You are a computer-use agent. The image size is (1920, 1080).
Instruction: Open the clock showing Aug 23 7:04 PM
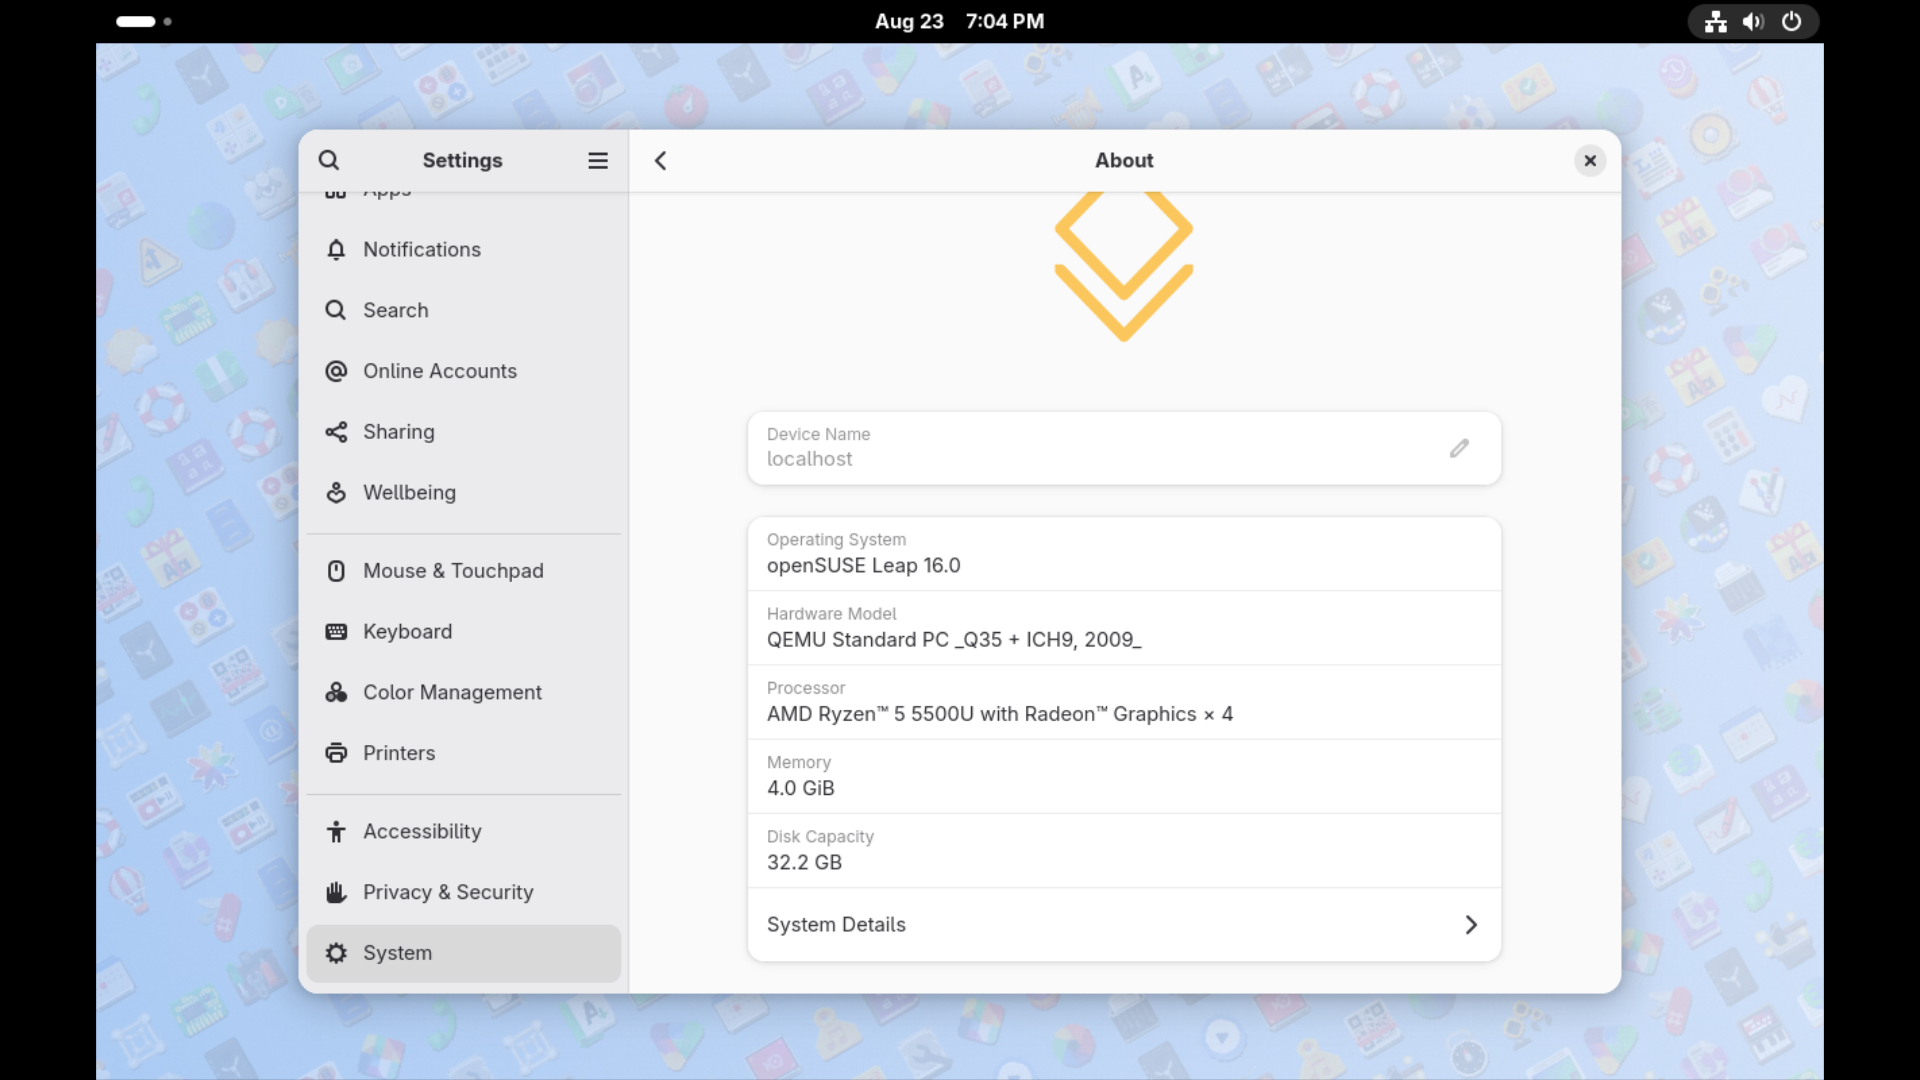959,21
